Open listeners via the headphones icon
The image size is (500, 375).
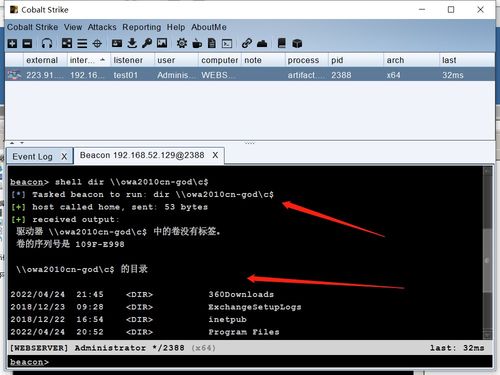47,43
